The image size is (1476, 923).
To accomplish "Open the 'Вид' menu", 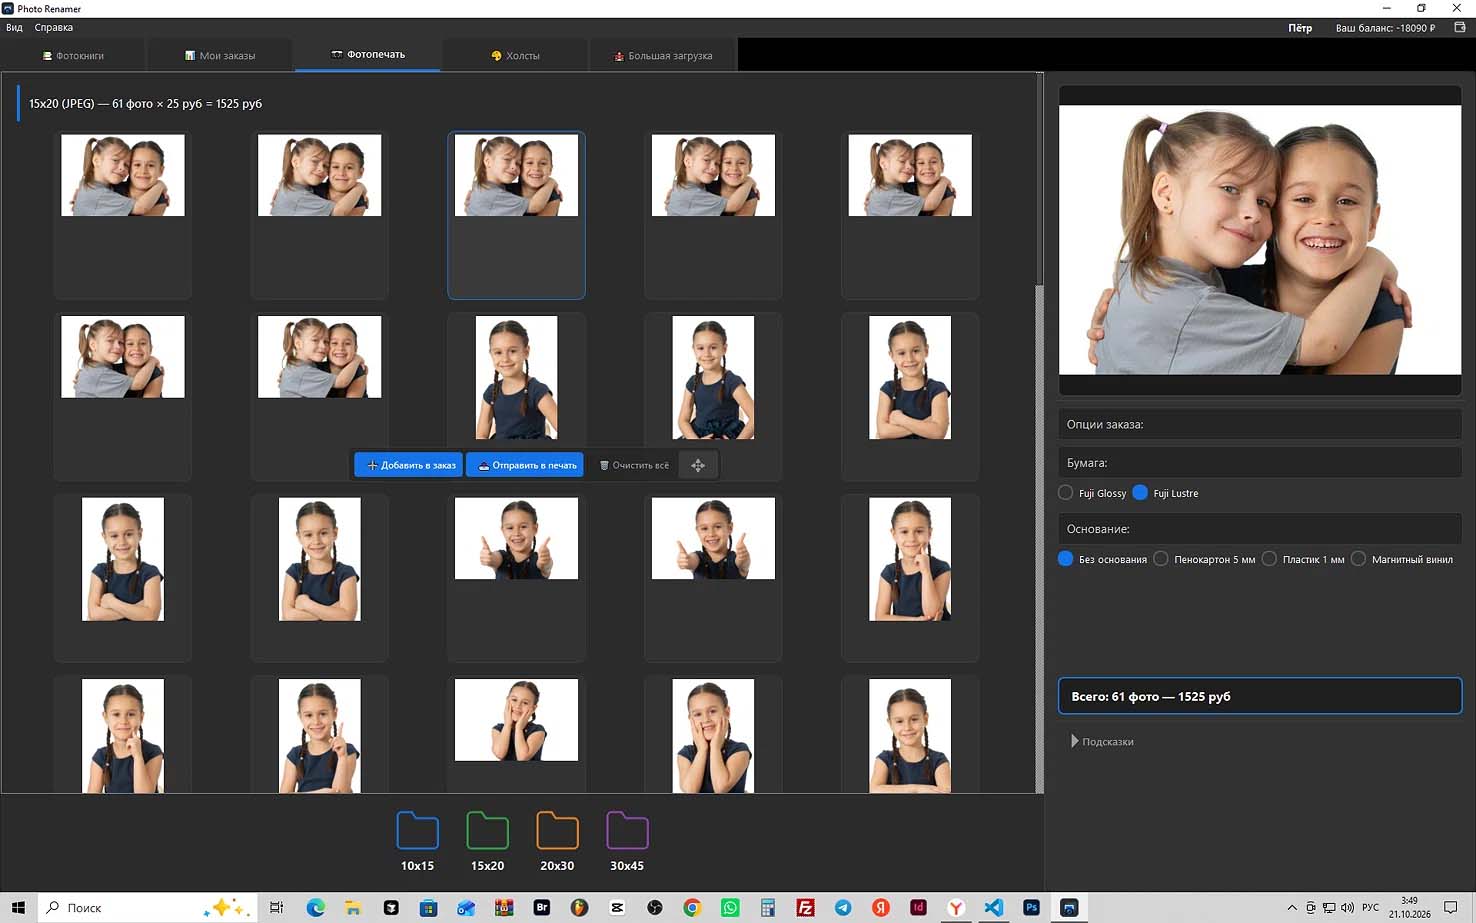I will [x=14, y=28].
